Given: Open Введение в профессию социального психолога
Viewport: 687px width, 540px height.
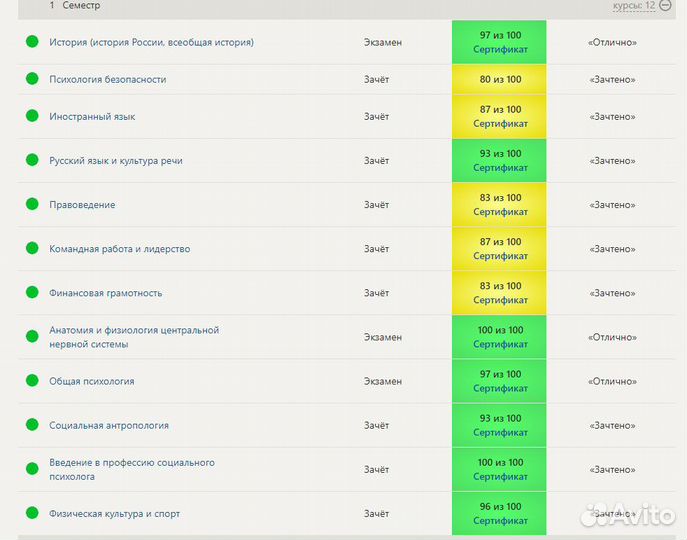Looking at the screenshot, I should (132, 469).
